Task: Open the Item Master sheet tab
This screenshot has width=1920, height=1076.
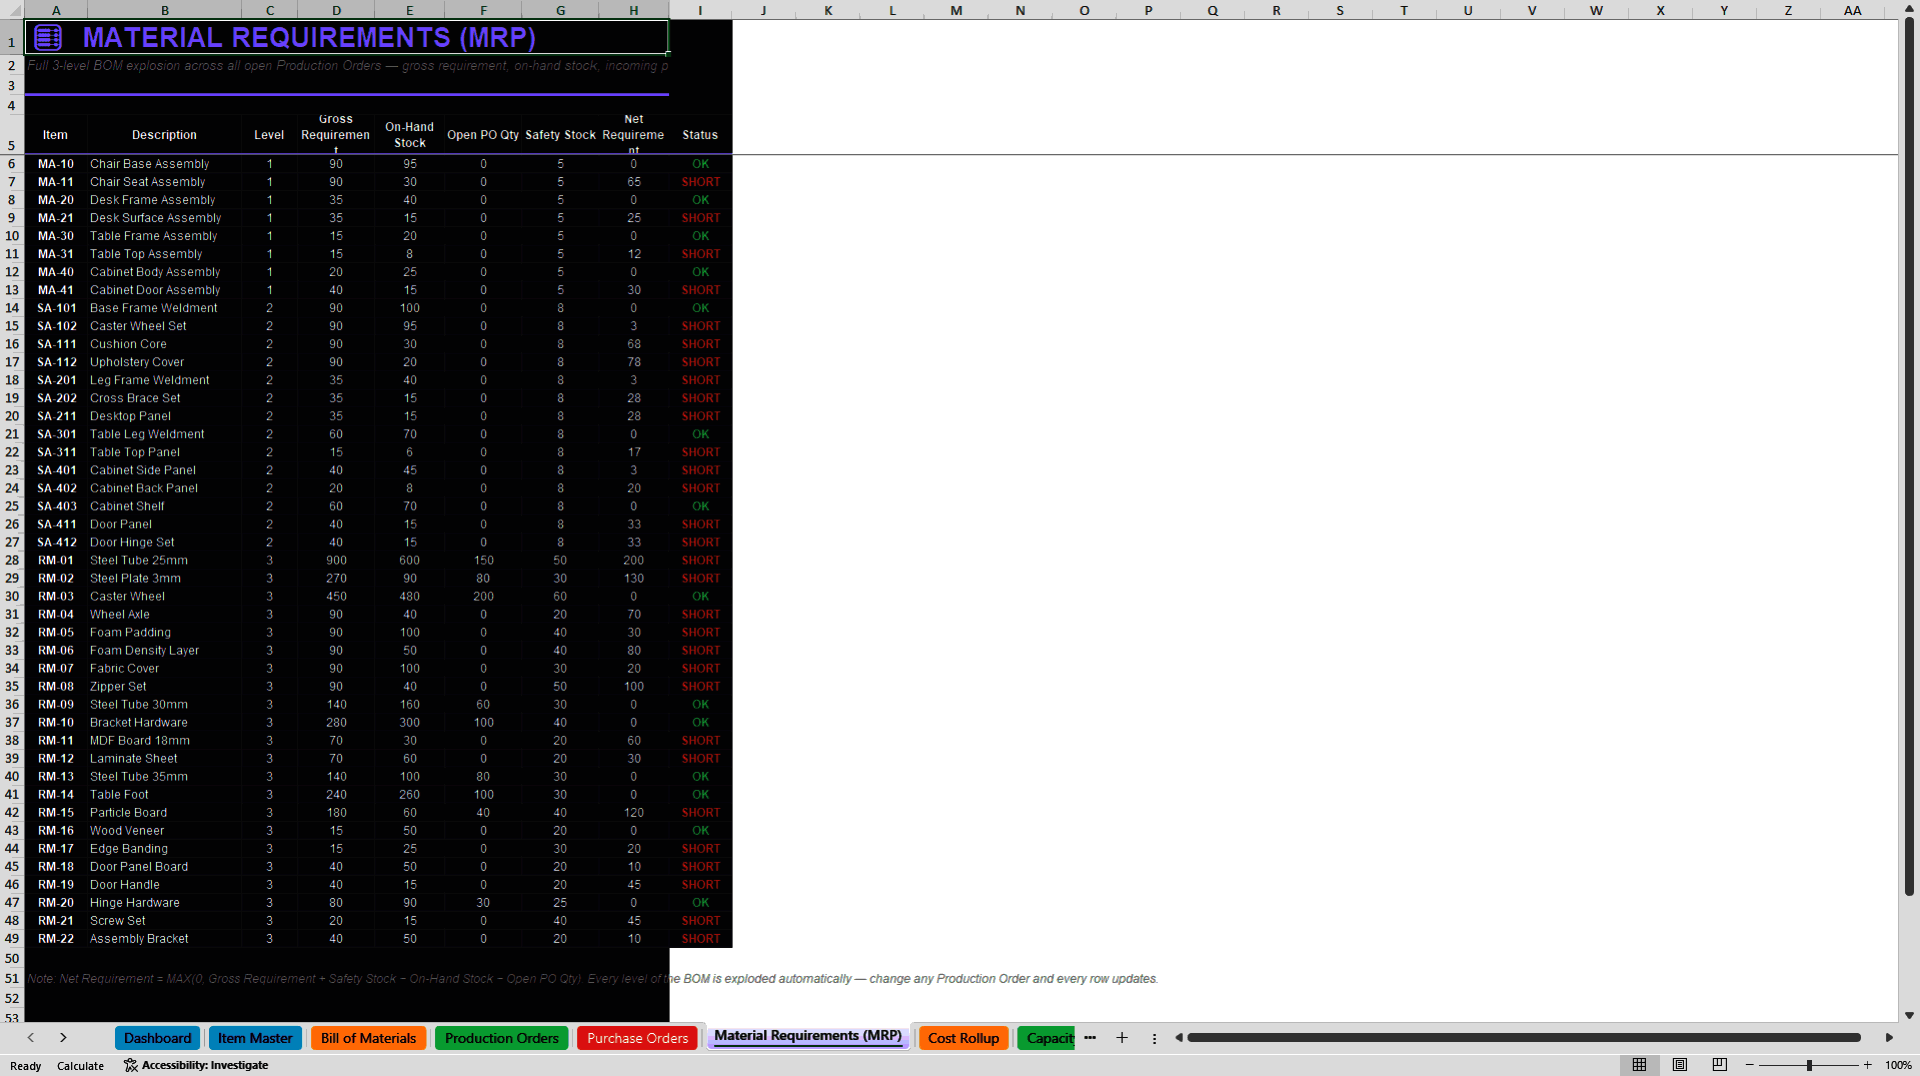Action: [255, 1038]
